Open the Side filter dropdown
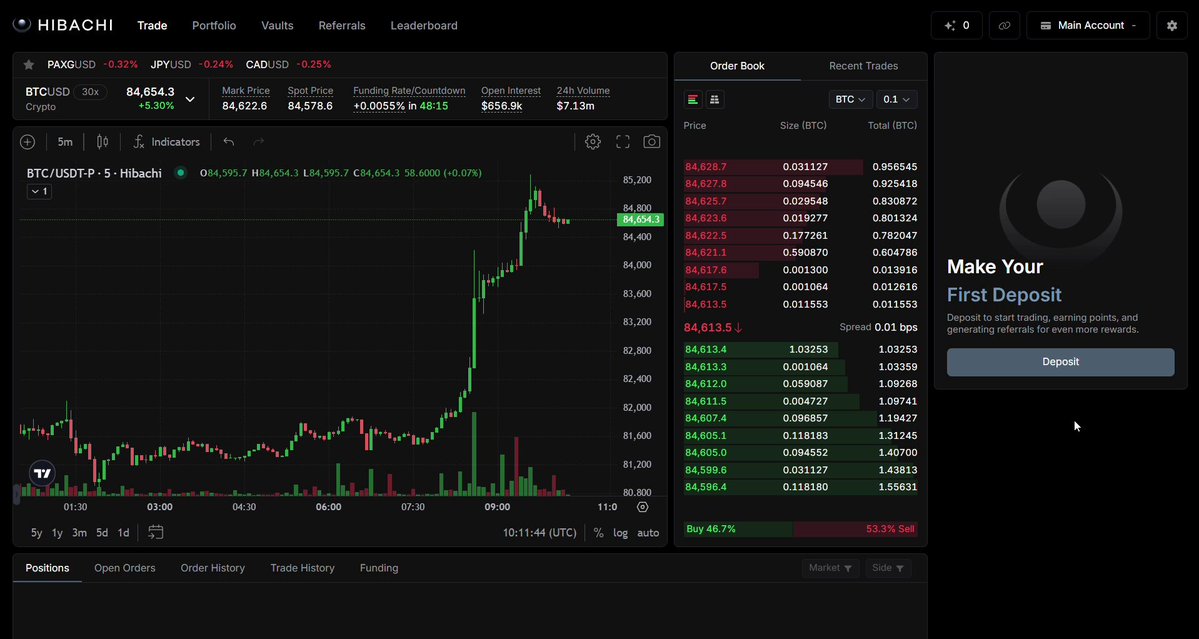The image size is (1199, 639). 888,568
